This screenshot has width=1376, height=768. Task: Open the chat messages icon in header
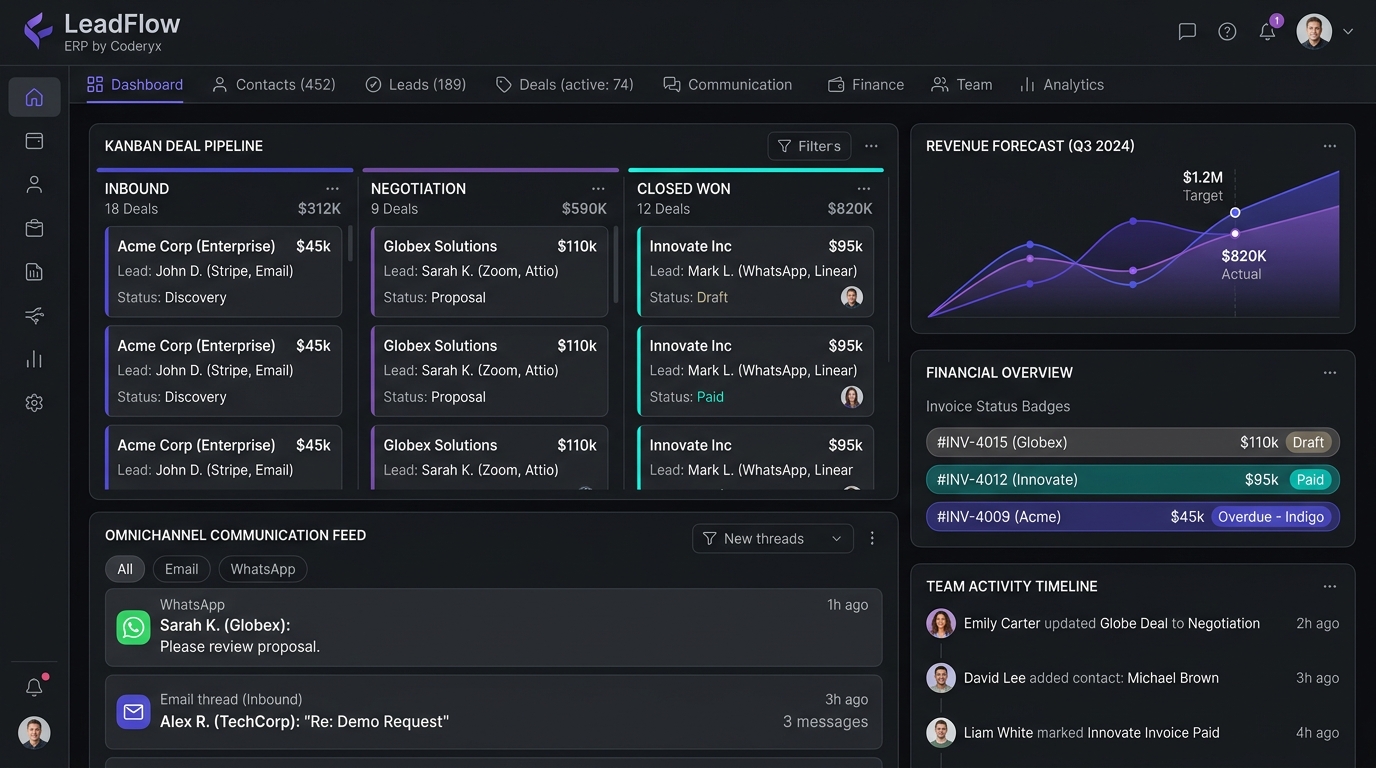pos(1187,31)
